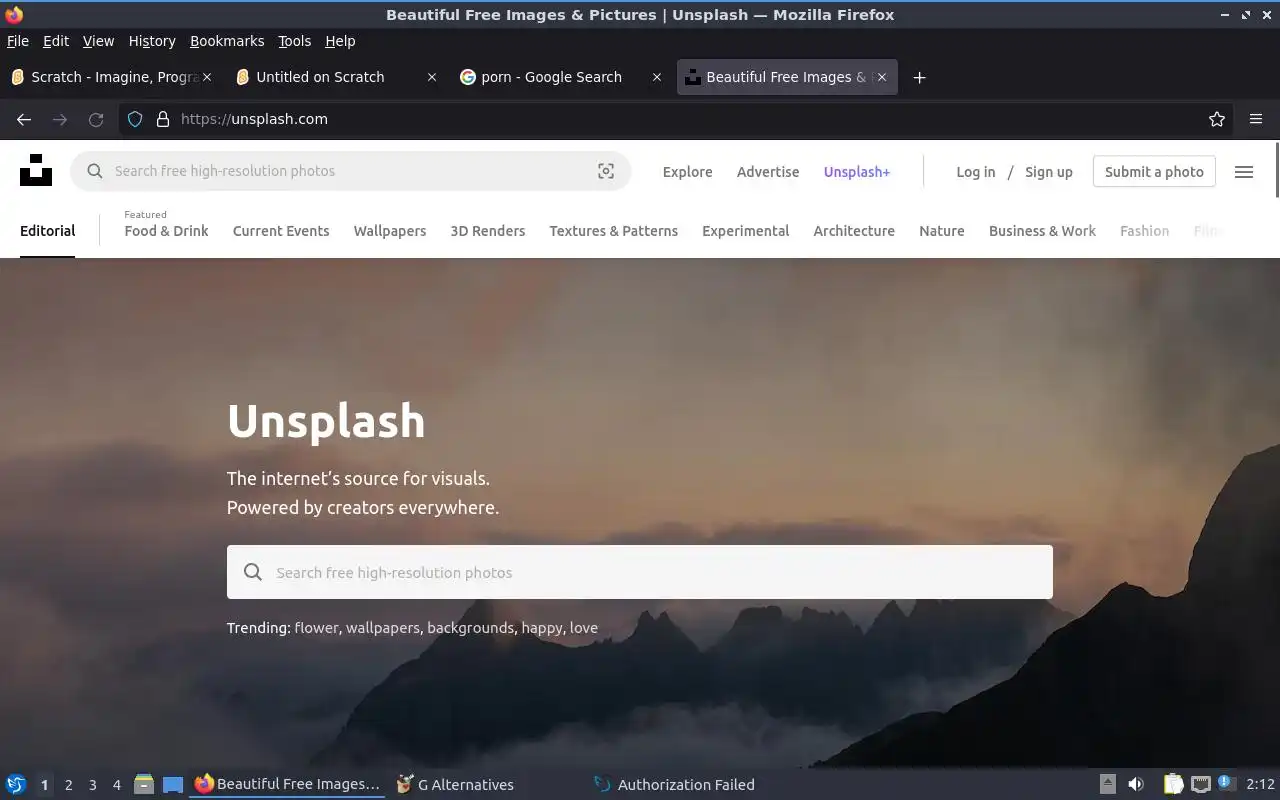
Task: Open the Edit menu
Action: coord(56,41)
